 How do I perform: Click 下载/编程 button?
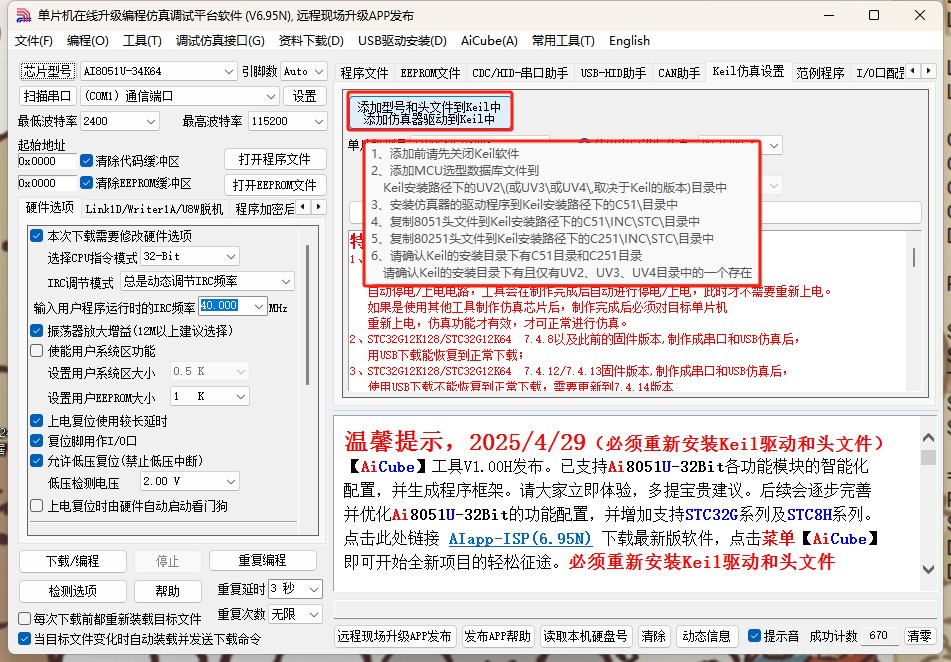click(x=73, y=561)
